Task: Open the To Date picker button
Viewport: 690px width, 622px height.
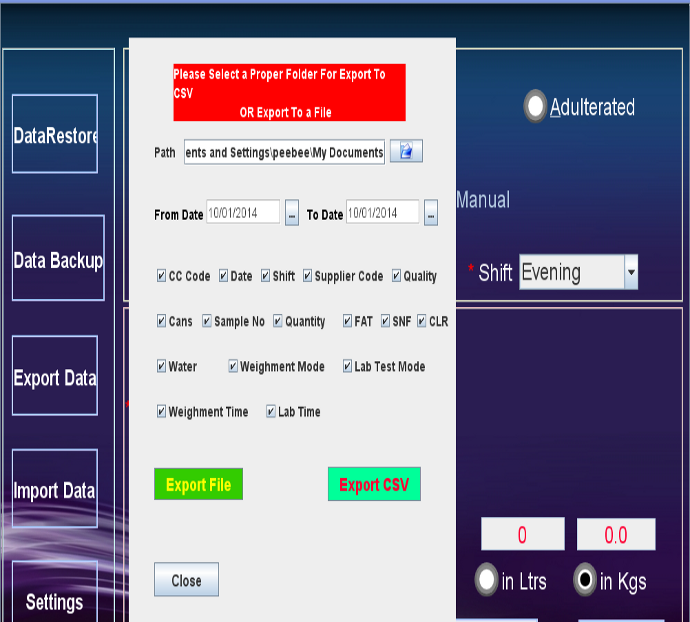Action: click(x=430, y=214)
